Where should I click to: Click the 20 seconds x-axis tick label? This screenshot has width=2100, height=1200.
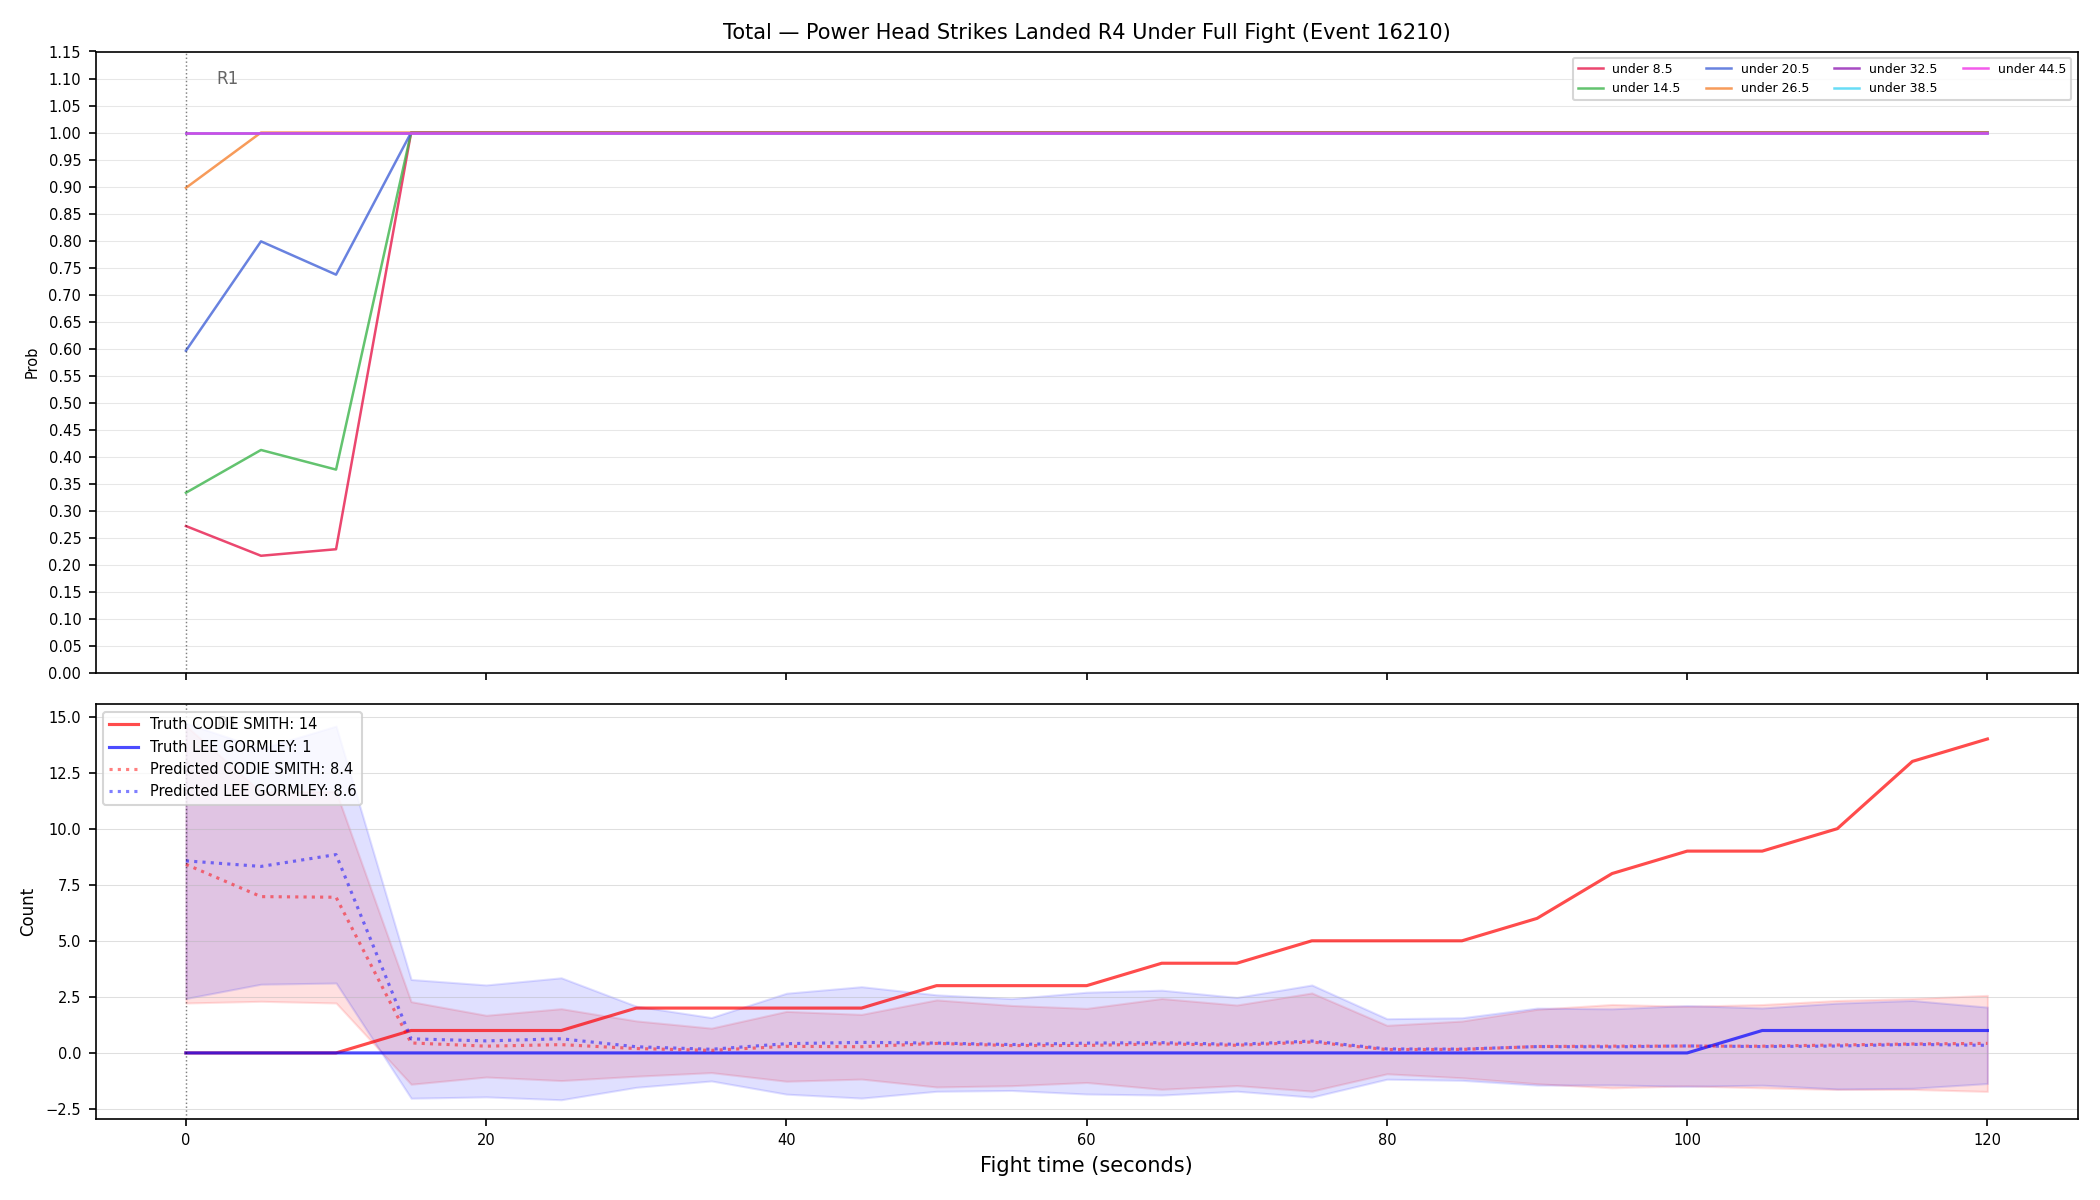tap(485, 1138)
